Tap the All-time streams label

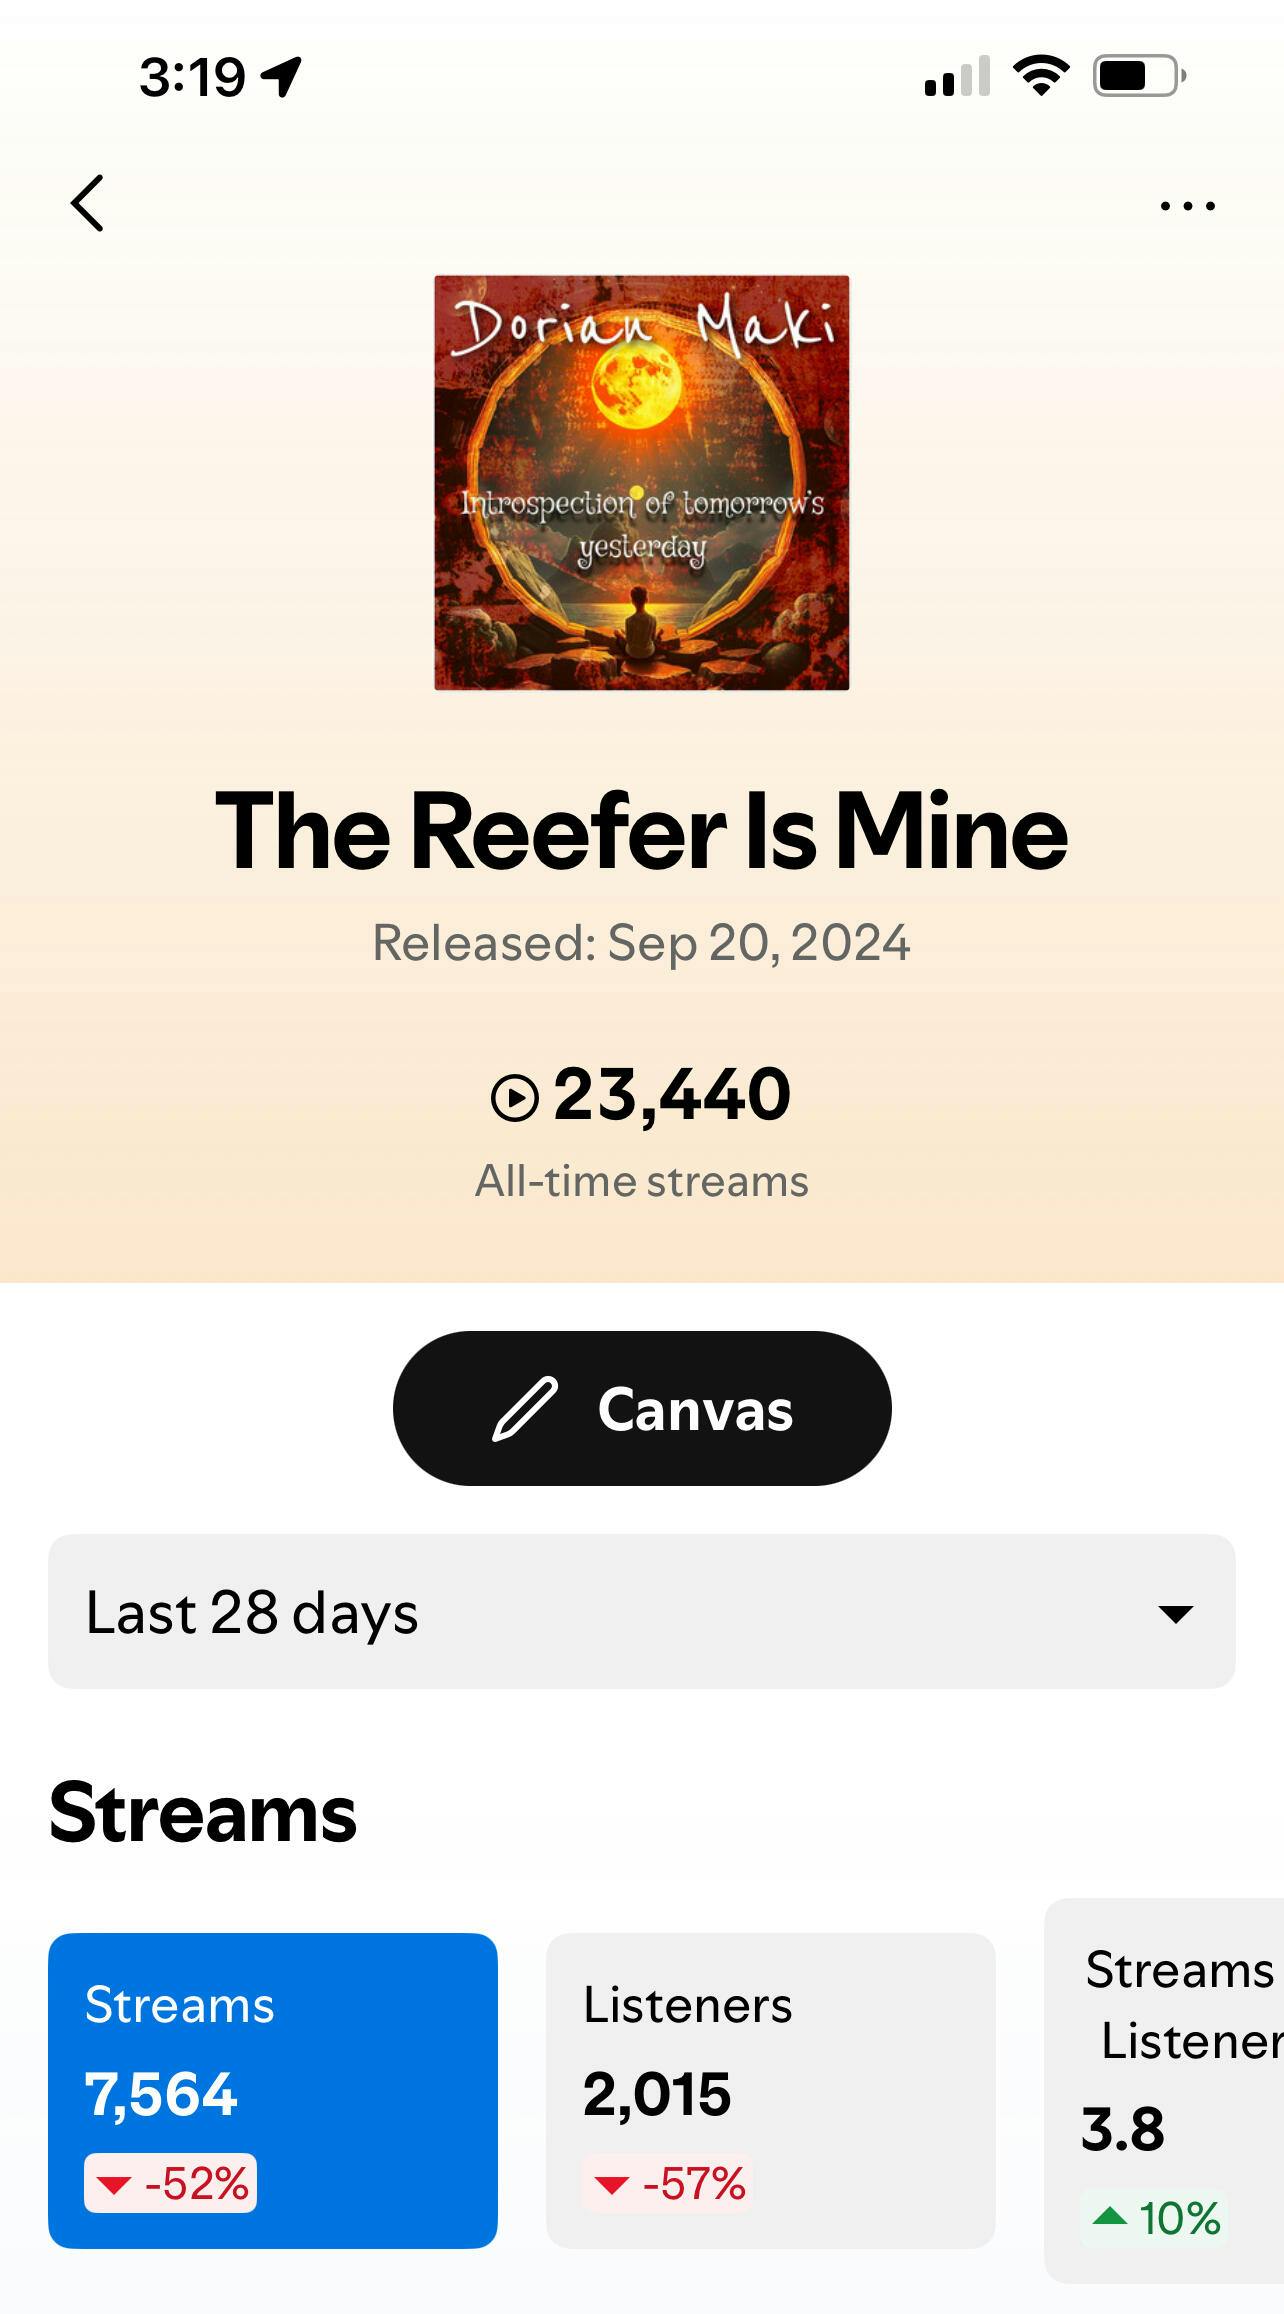tap(641, 1181)
